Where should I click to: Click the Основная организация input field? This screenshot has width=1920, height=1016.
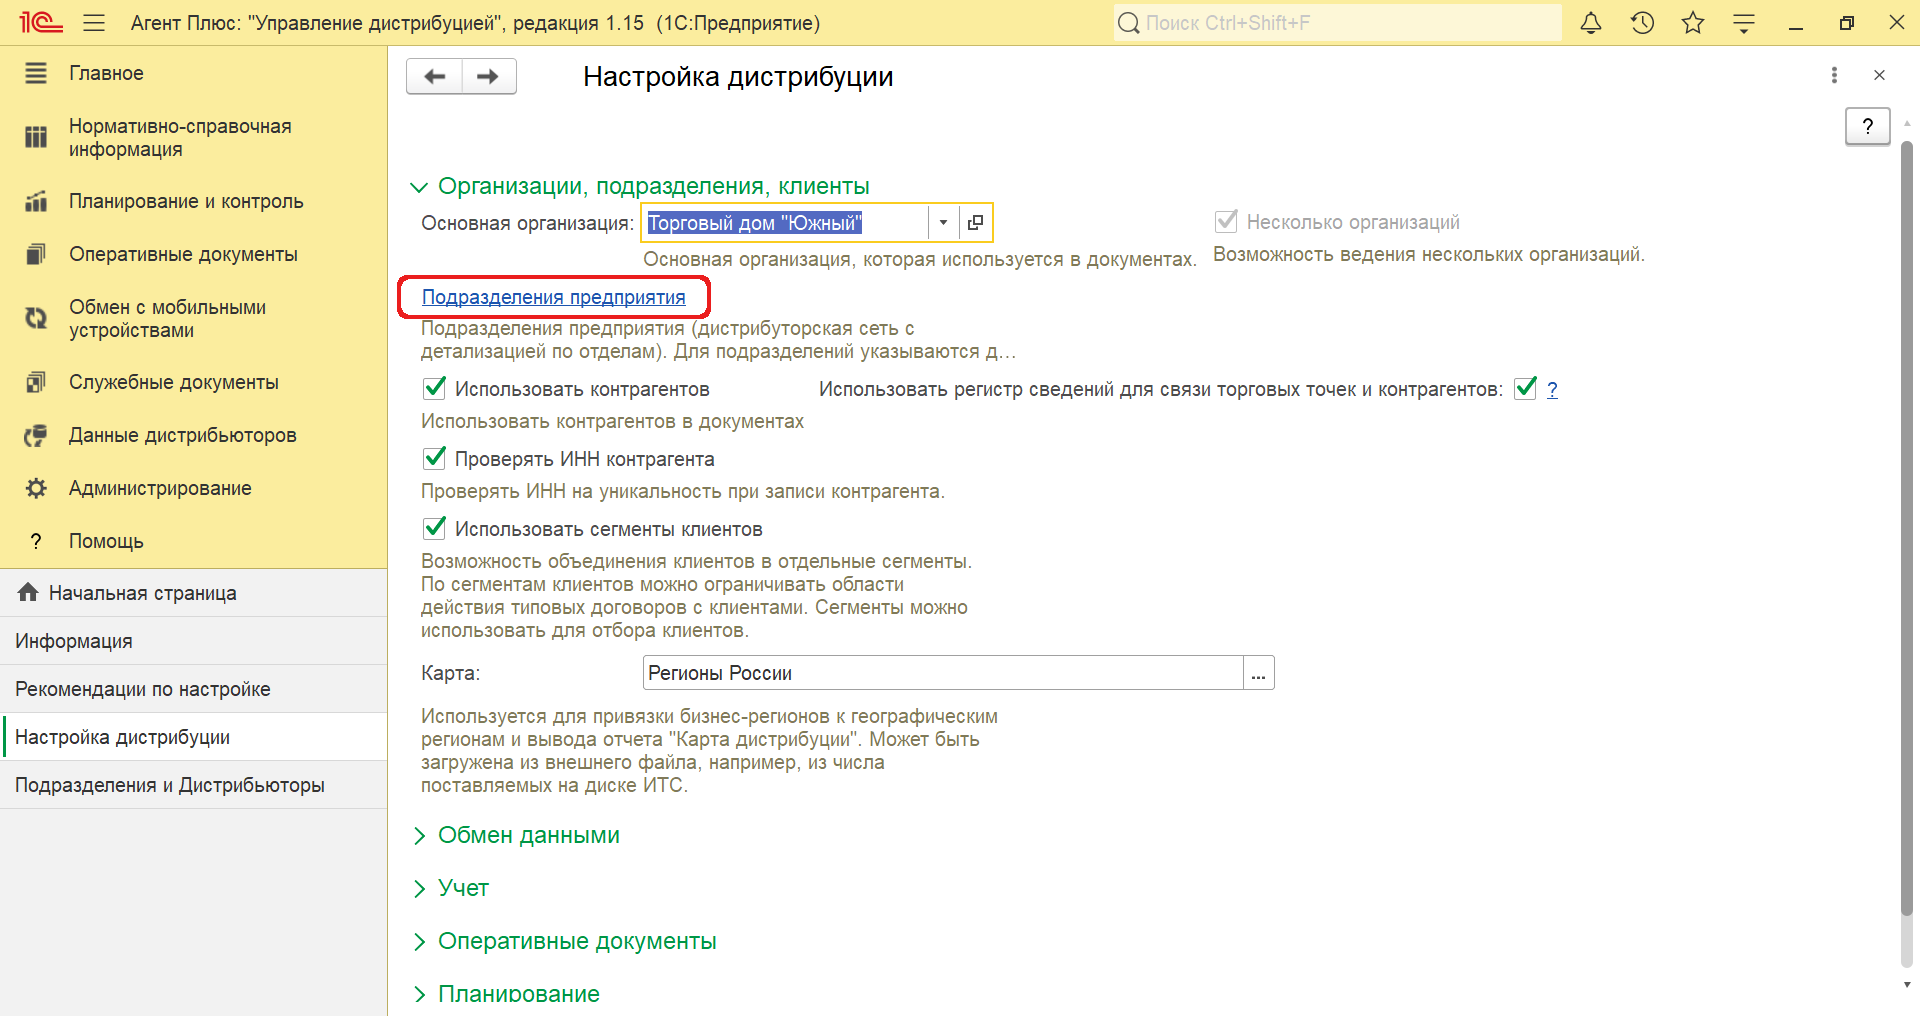[785, 222]
